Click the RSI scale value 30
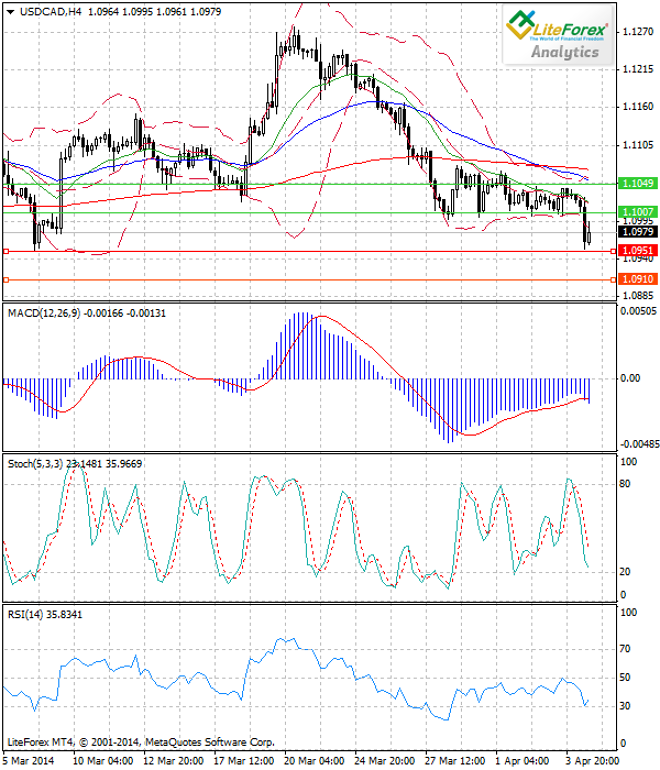 pyautogui.click(x=625, y=706)
